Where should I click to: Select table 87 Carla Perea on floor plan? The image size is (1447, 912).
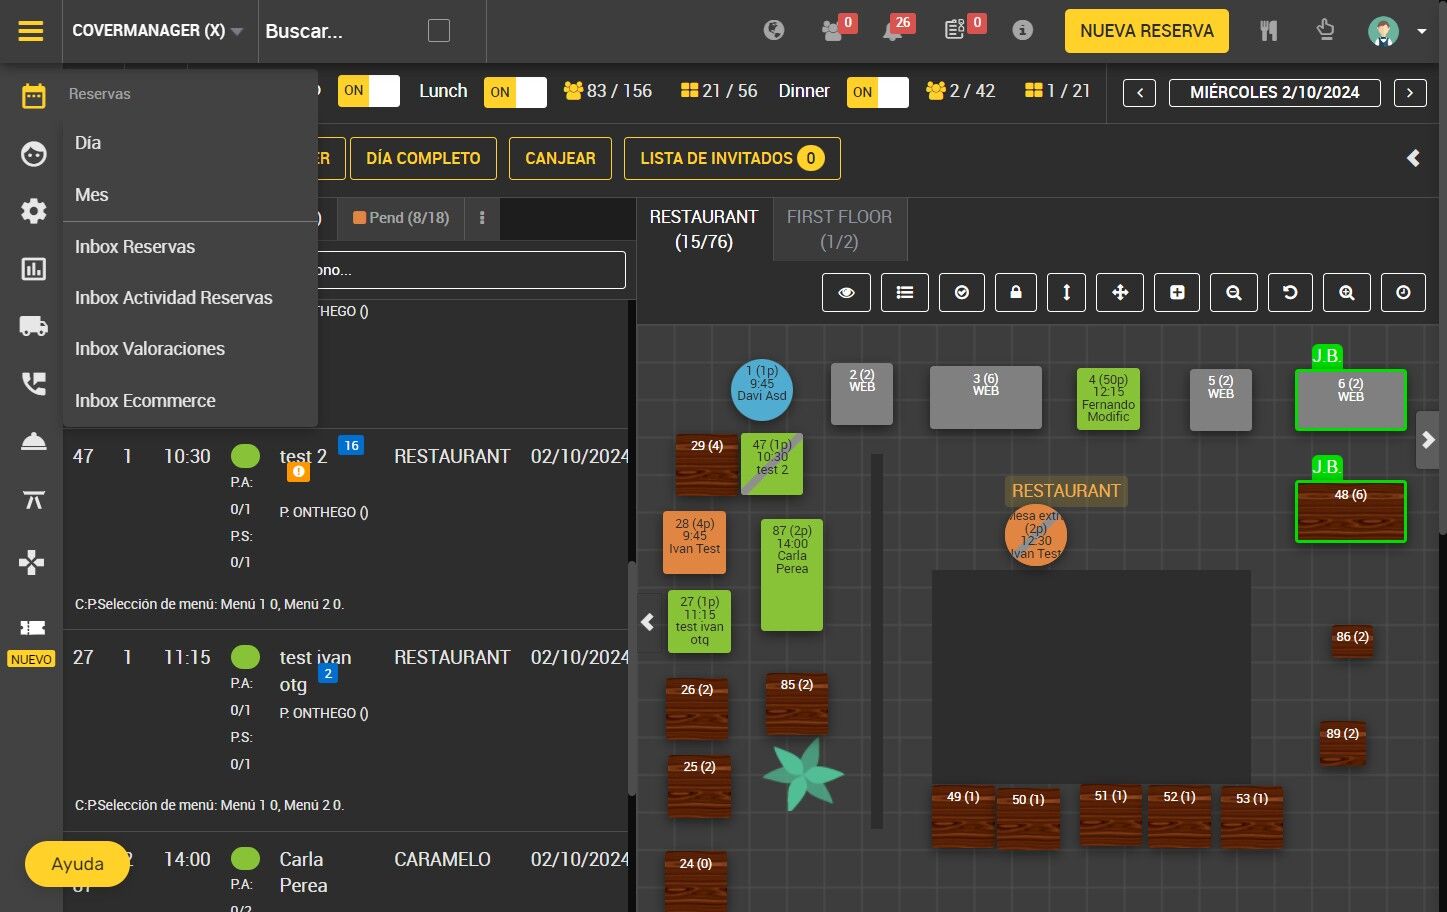coord(792,575)
